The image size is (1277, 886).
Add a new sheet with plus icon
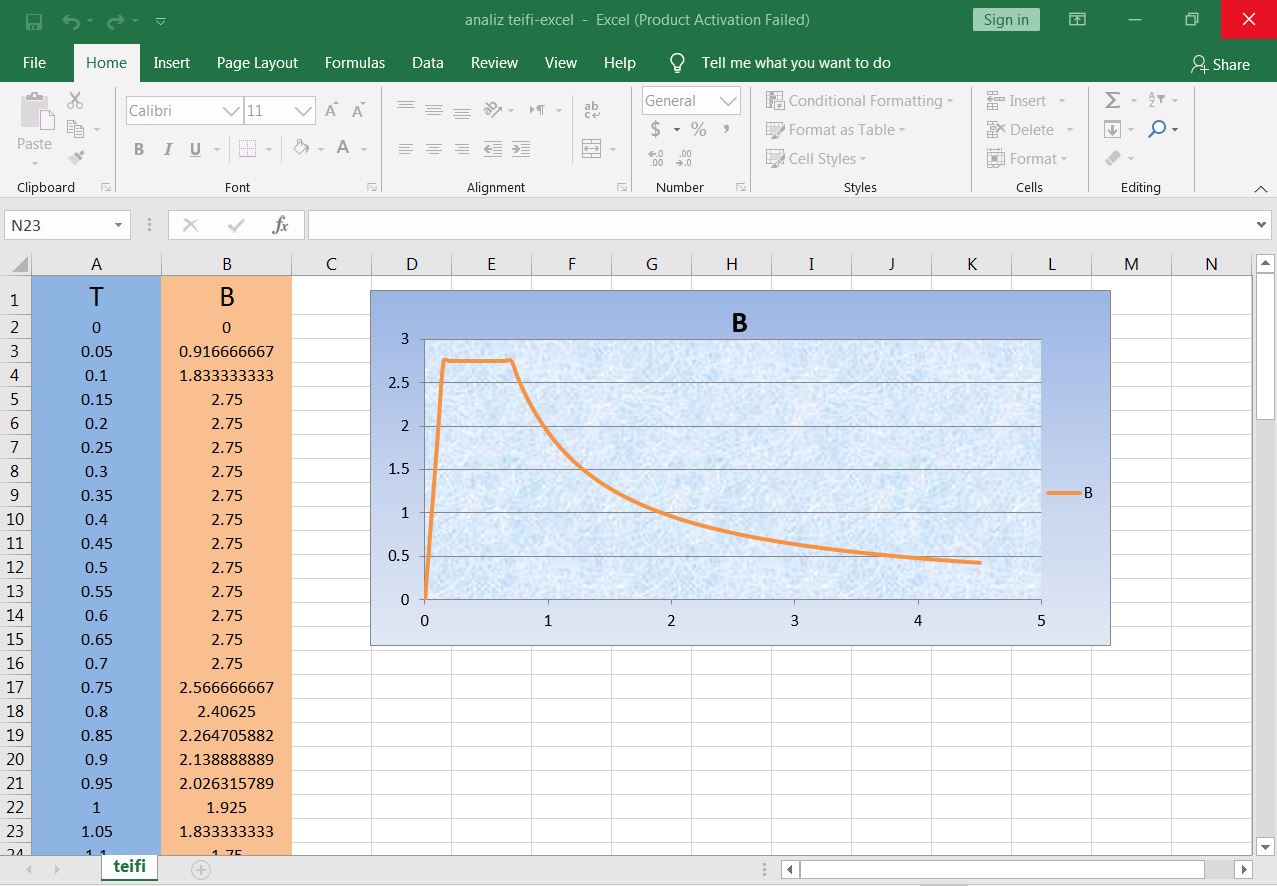201,869
